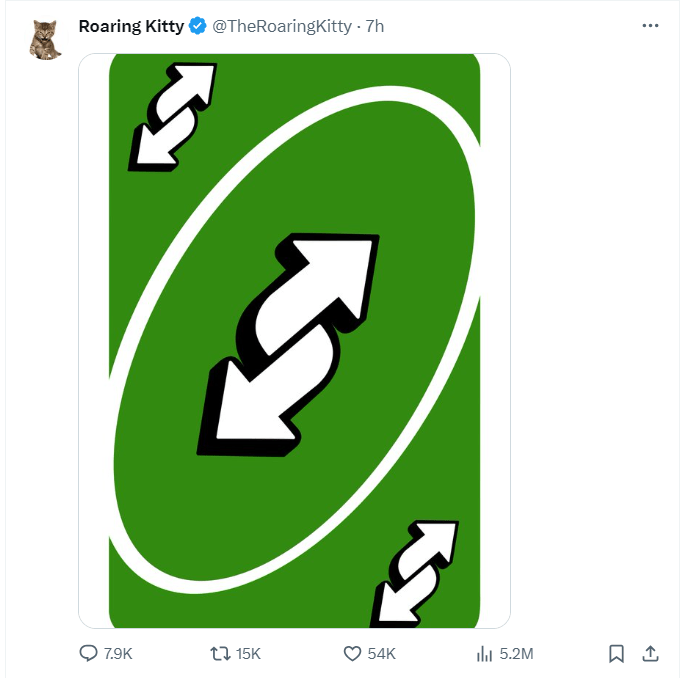
Task: Open the three-dot More options menu
Action: click(x=650, y=26)
